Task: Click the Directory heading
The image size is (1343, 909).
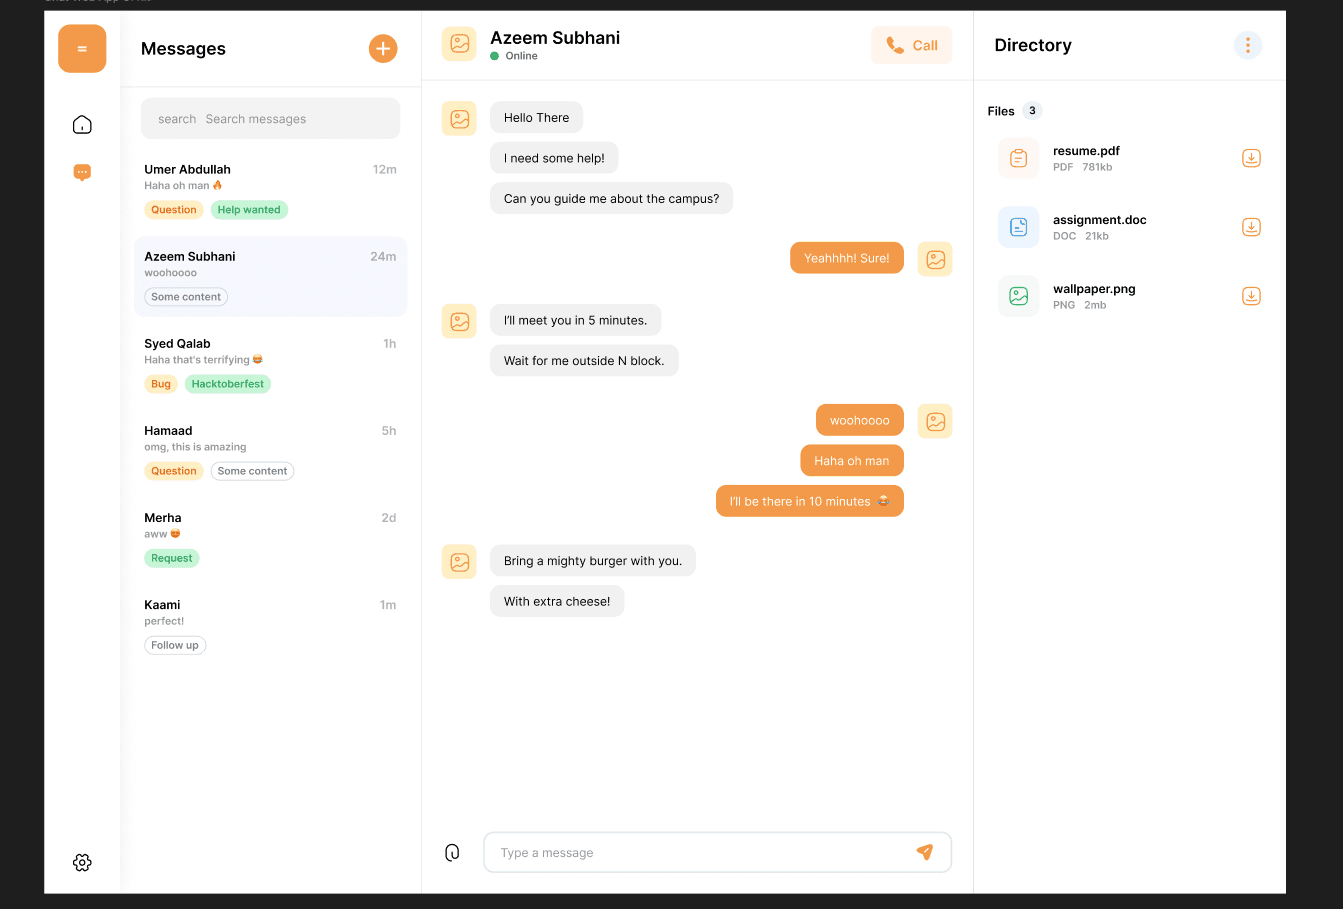Action: coord(1033,45)
